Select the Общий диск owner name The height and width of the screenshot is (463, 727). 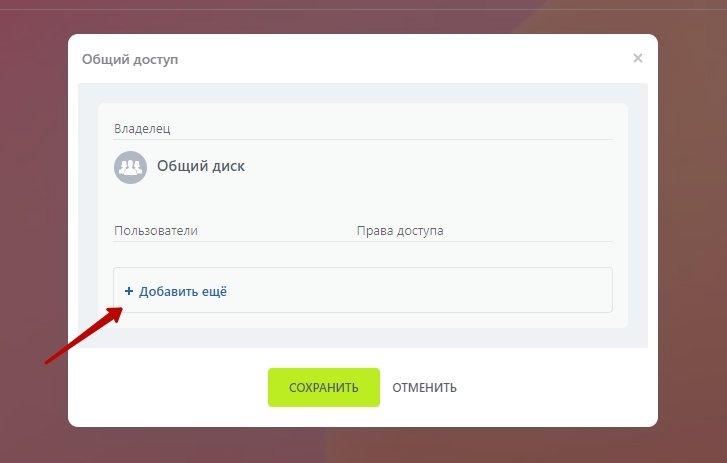tap(200, 166)
